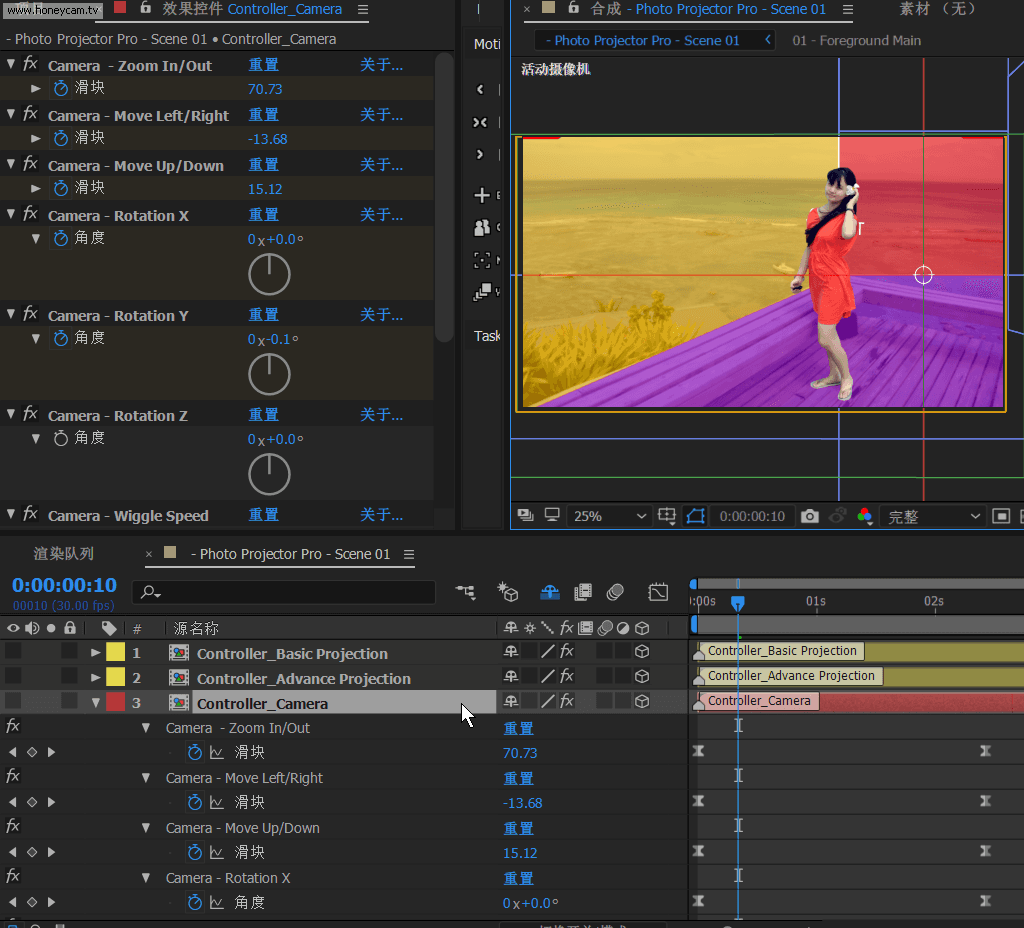Switch to the 渲染队列 tab
This screenshot has height=928, width=1024.
64,554
